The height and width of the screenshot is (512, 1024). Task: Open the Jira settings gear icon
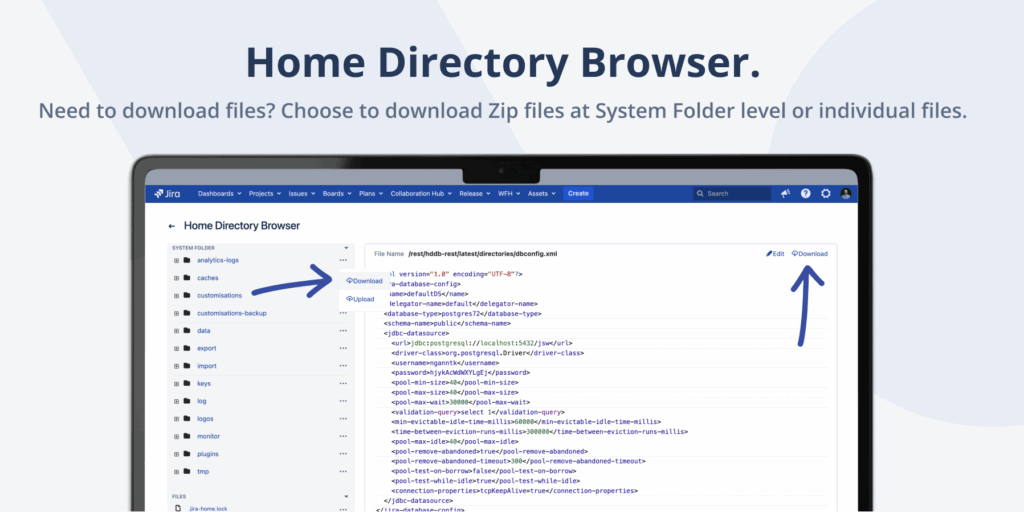(826, 193)
